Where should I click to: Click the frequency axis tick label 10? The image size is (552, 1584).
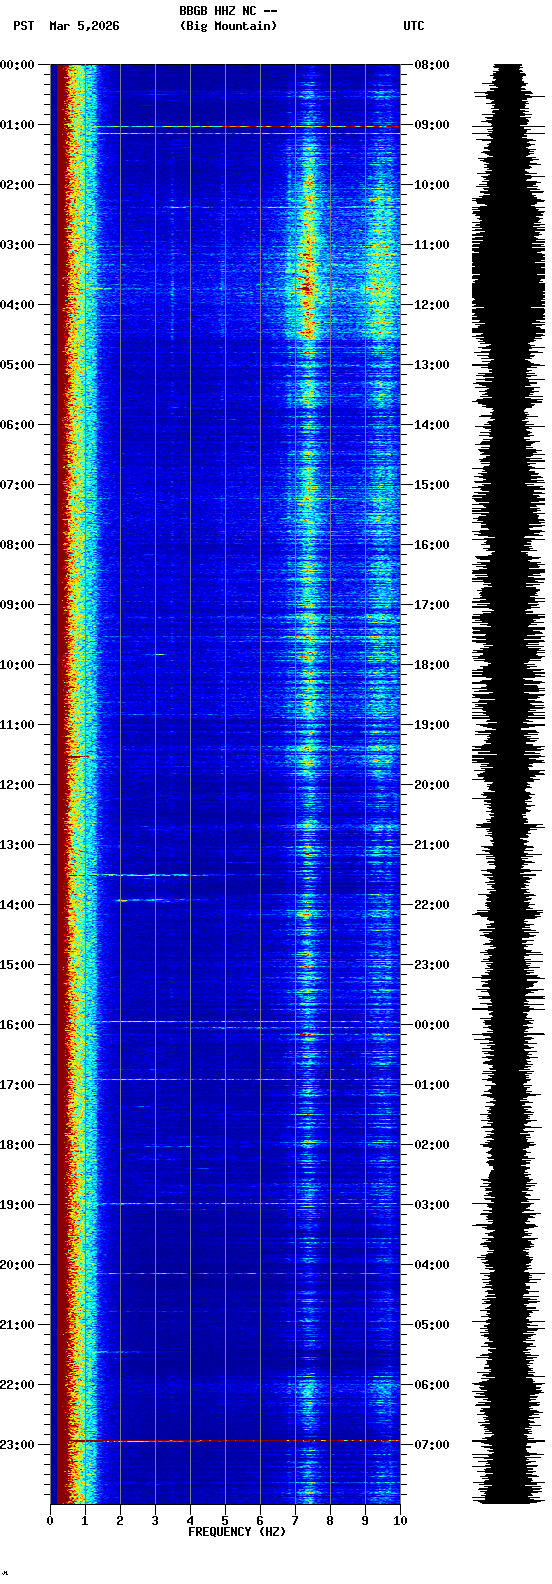click(400, 1521)
